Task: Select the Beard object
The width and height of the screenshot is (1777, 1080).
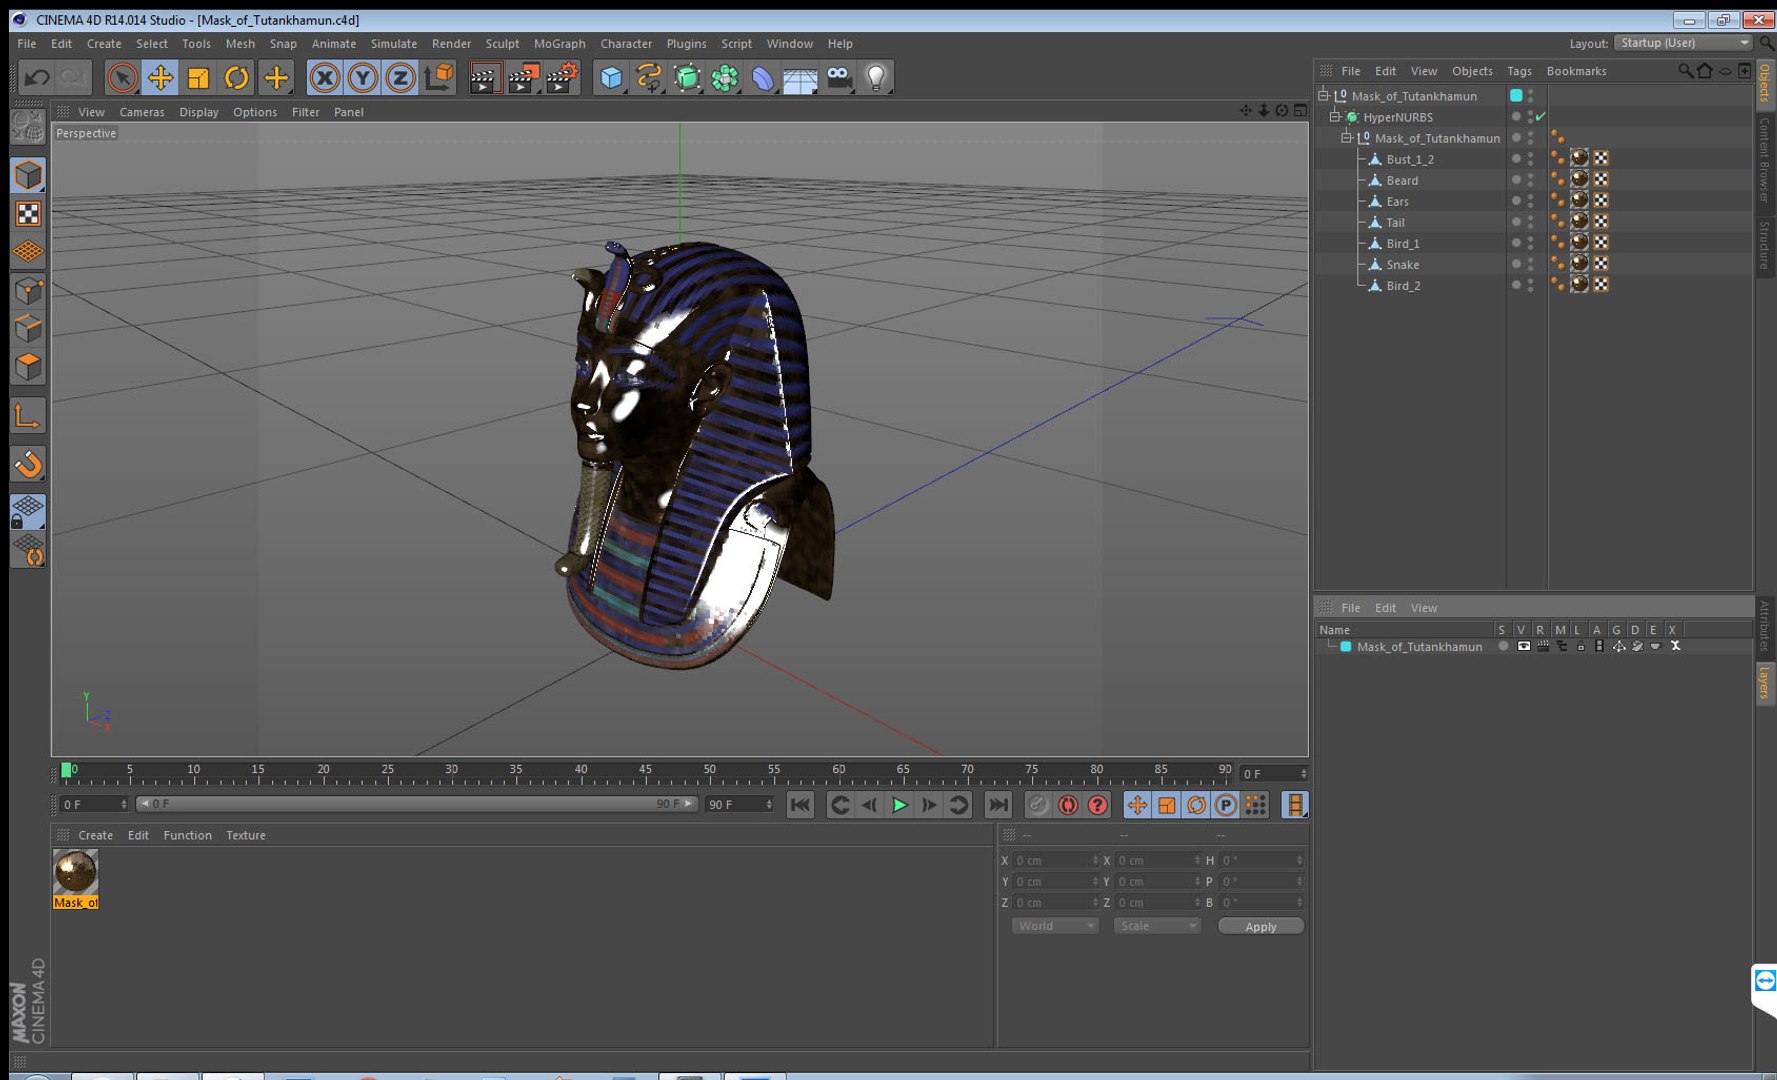Action: [1402, 180]
